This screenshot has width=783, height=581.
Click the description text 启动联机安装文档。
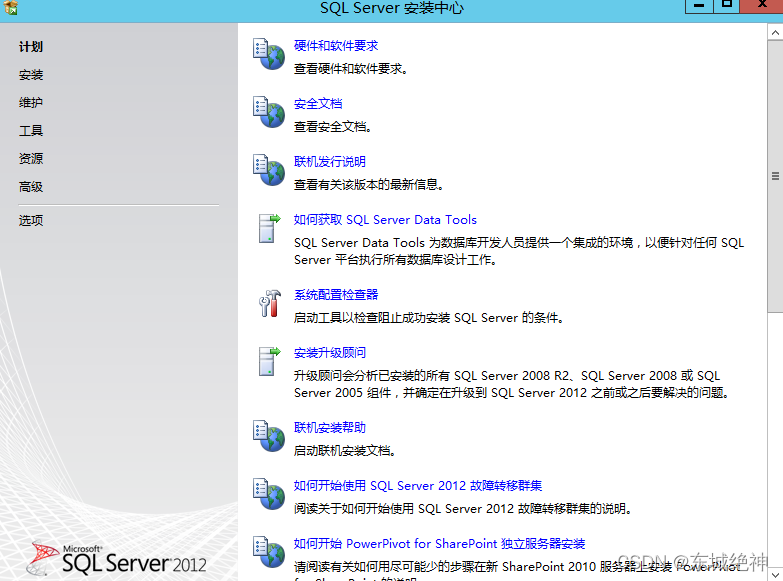click(345, 451)
